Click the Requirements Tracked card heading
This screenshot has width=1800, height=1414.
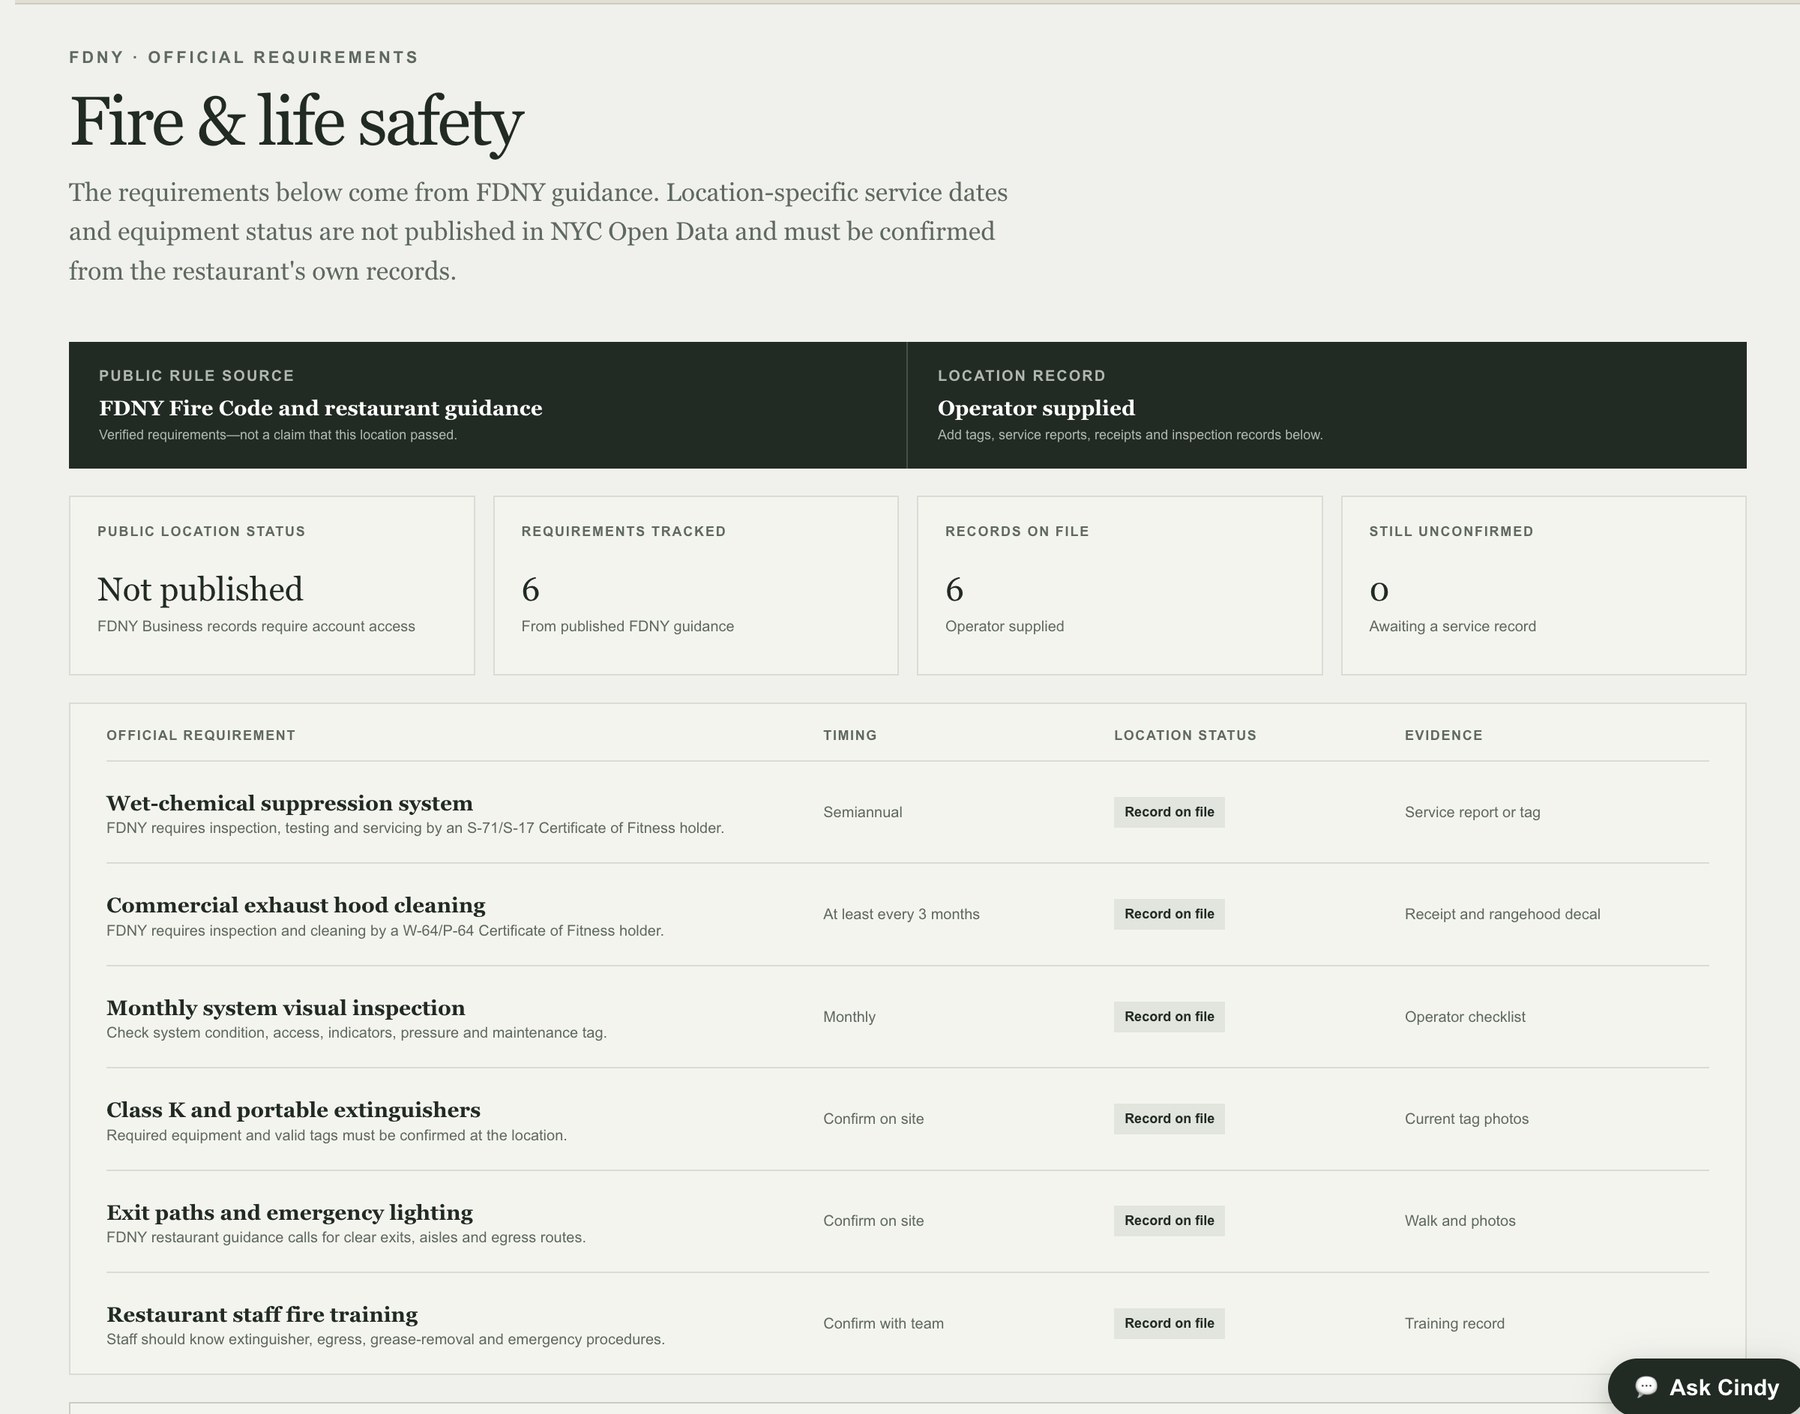623,531
